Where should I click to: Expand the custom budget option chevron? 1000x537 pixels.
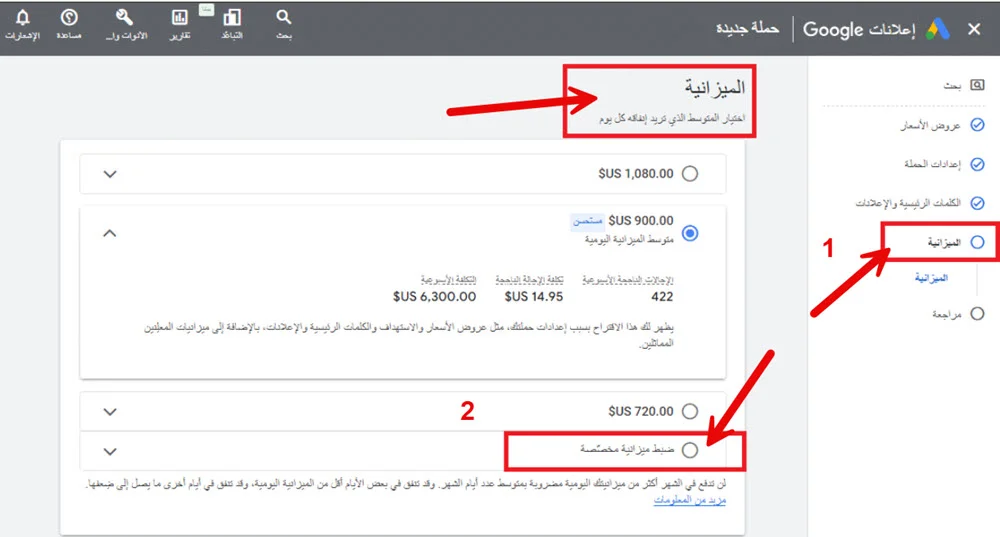click(110, 452)
